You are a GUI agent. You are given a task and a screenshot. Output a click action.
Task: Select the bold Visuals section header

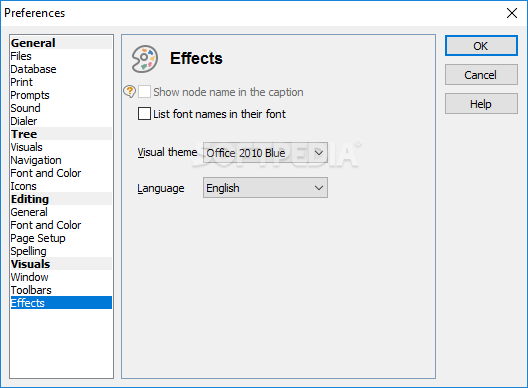[61, 264]
